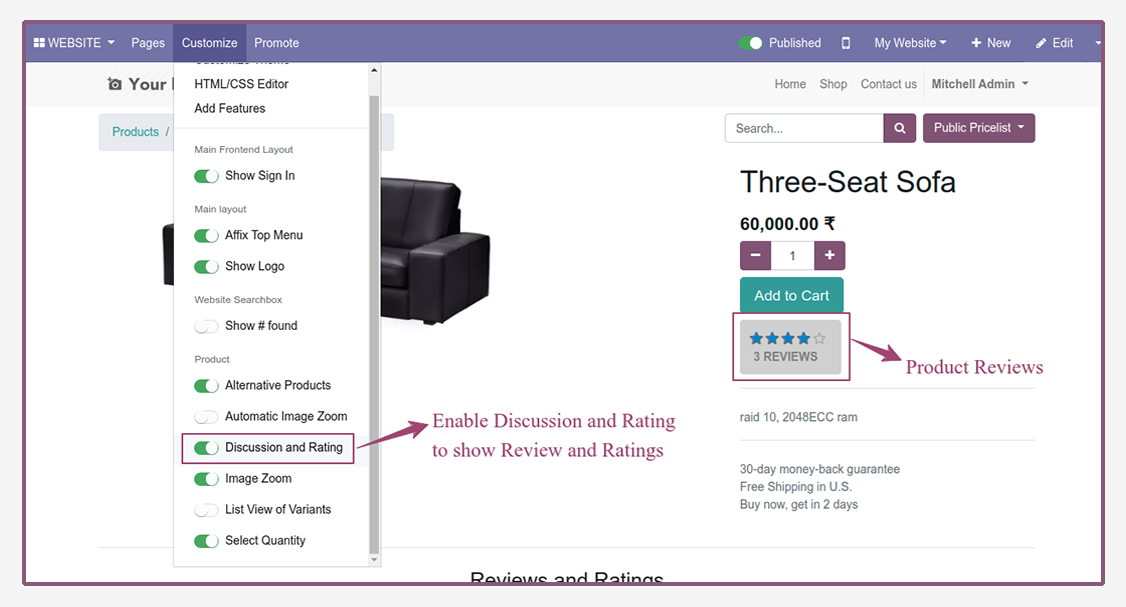Toggle the Published switch
Image resolution: width=1126 pixels, height=607 pixels.
pos(750,43)
